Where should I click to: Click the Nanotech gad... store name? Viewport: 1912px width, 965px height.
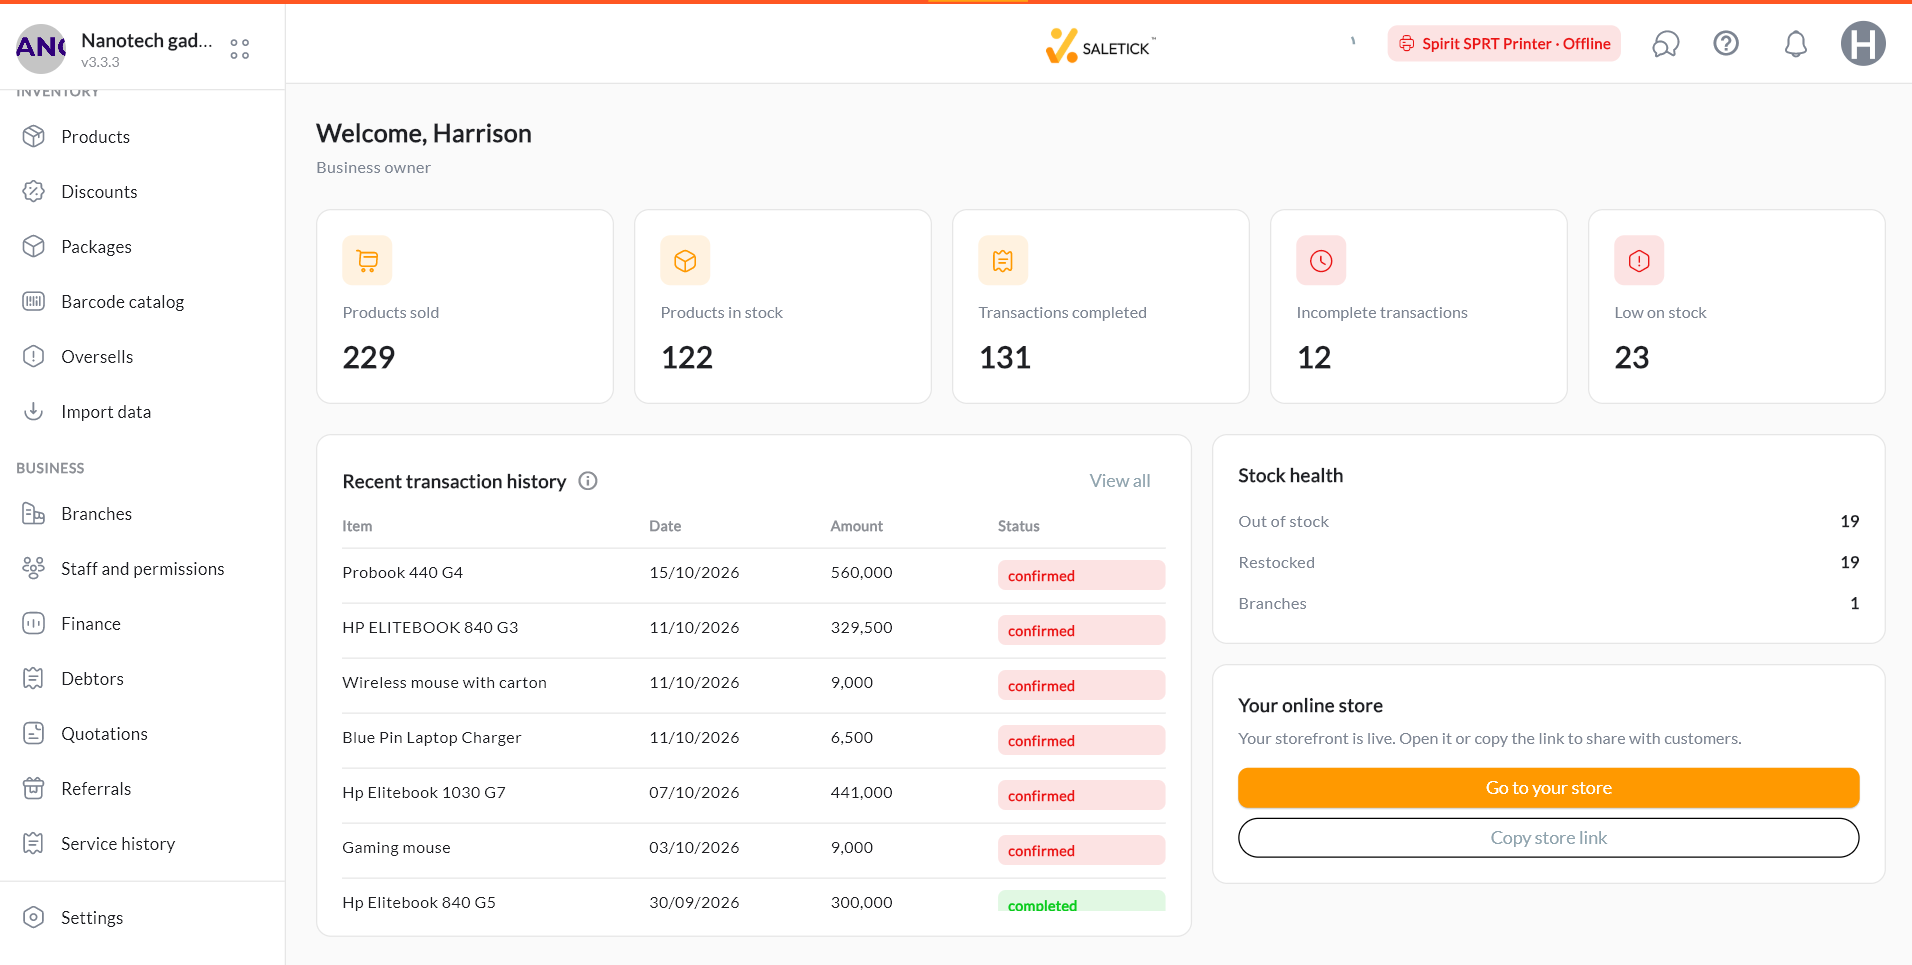click(x=147, y=40)
